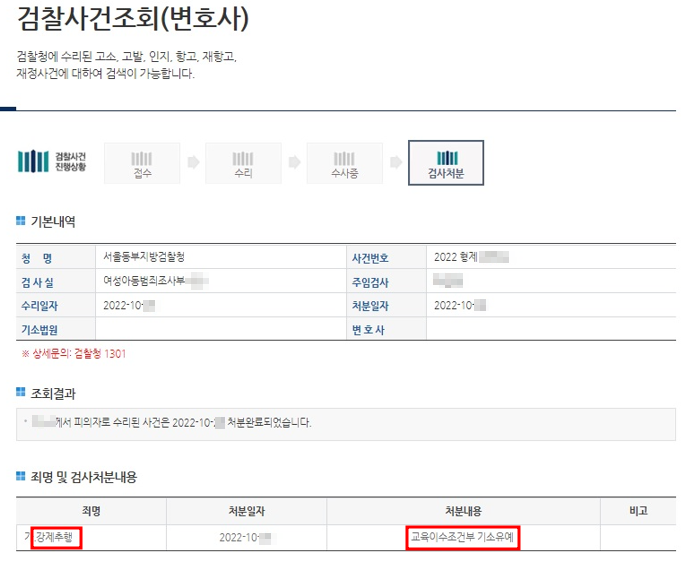Select the 수리 step icon
Viewport: 686px width, 563px height.
[243, 162]
